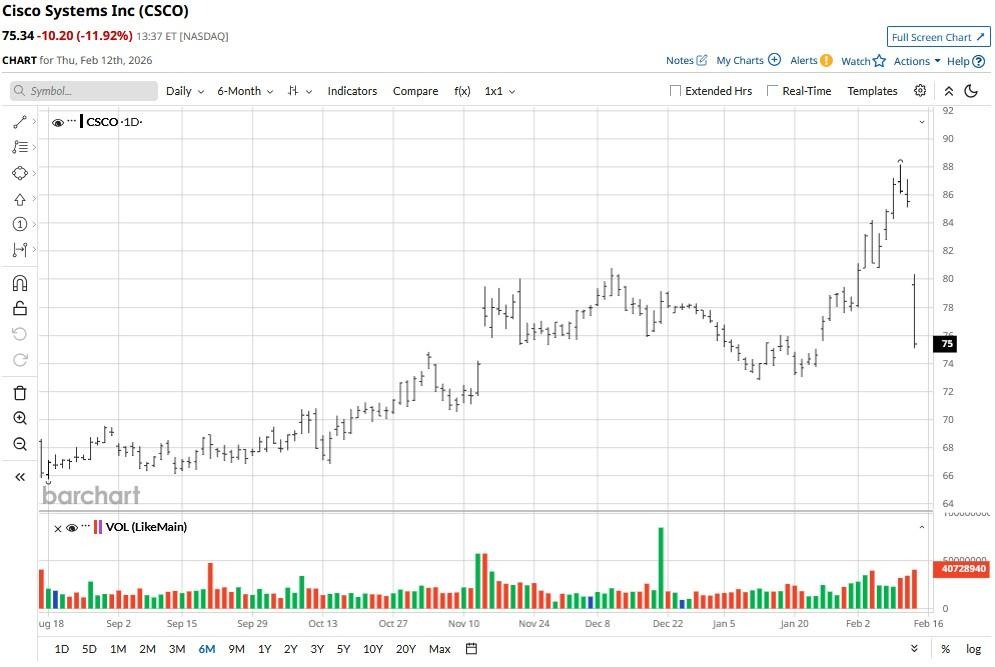Select the Max time range
The height and width of the screenshot is (667, 995).
pyautogui.click(x=439, y=649)
